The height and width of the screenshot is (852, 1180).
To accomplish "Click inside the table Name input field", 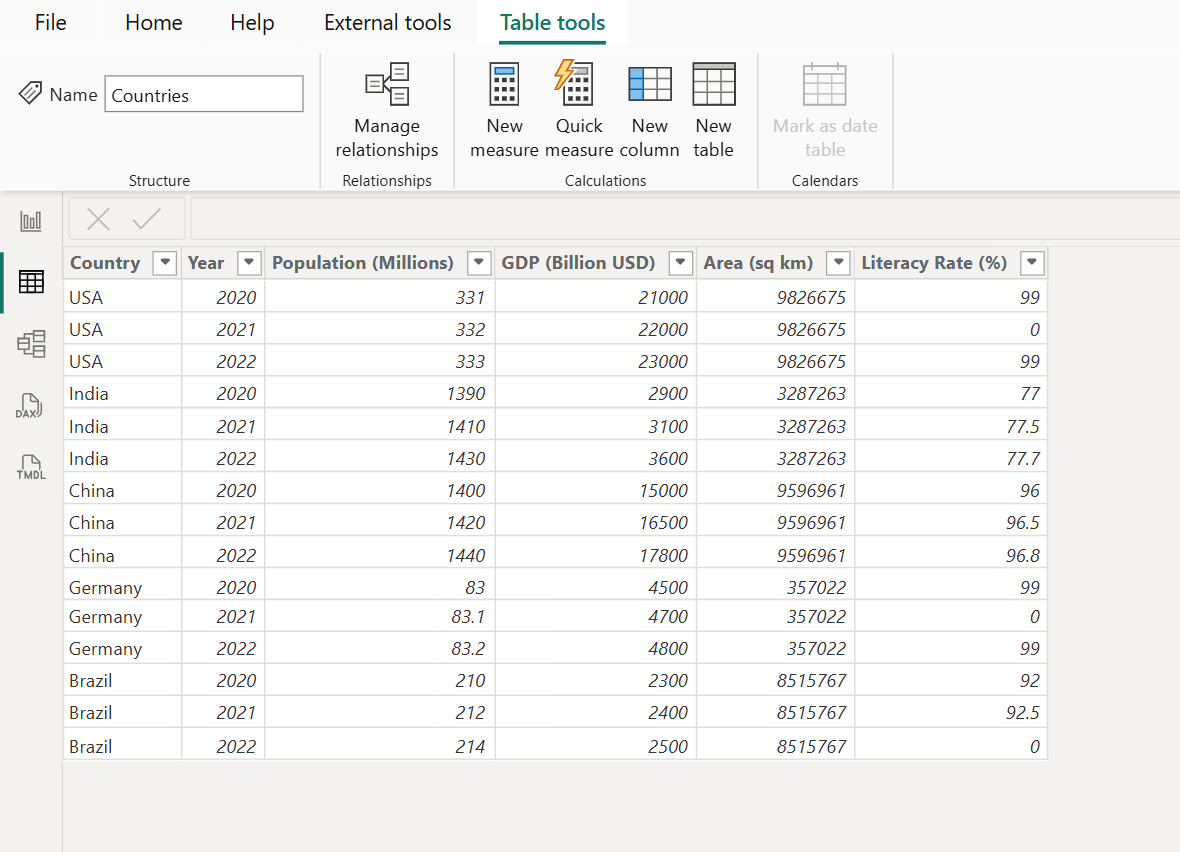I will 203,94.
